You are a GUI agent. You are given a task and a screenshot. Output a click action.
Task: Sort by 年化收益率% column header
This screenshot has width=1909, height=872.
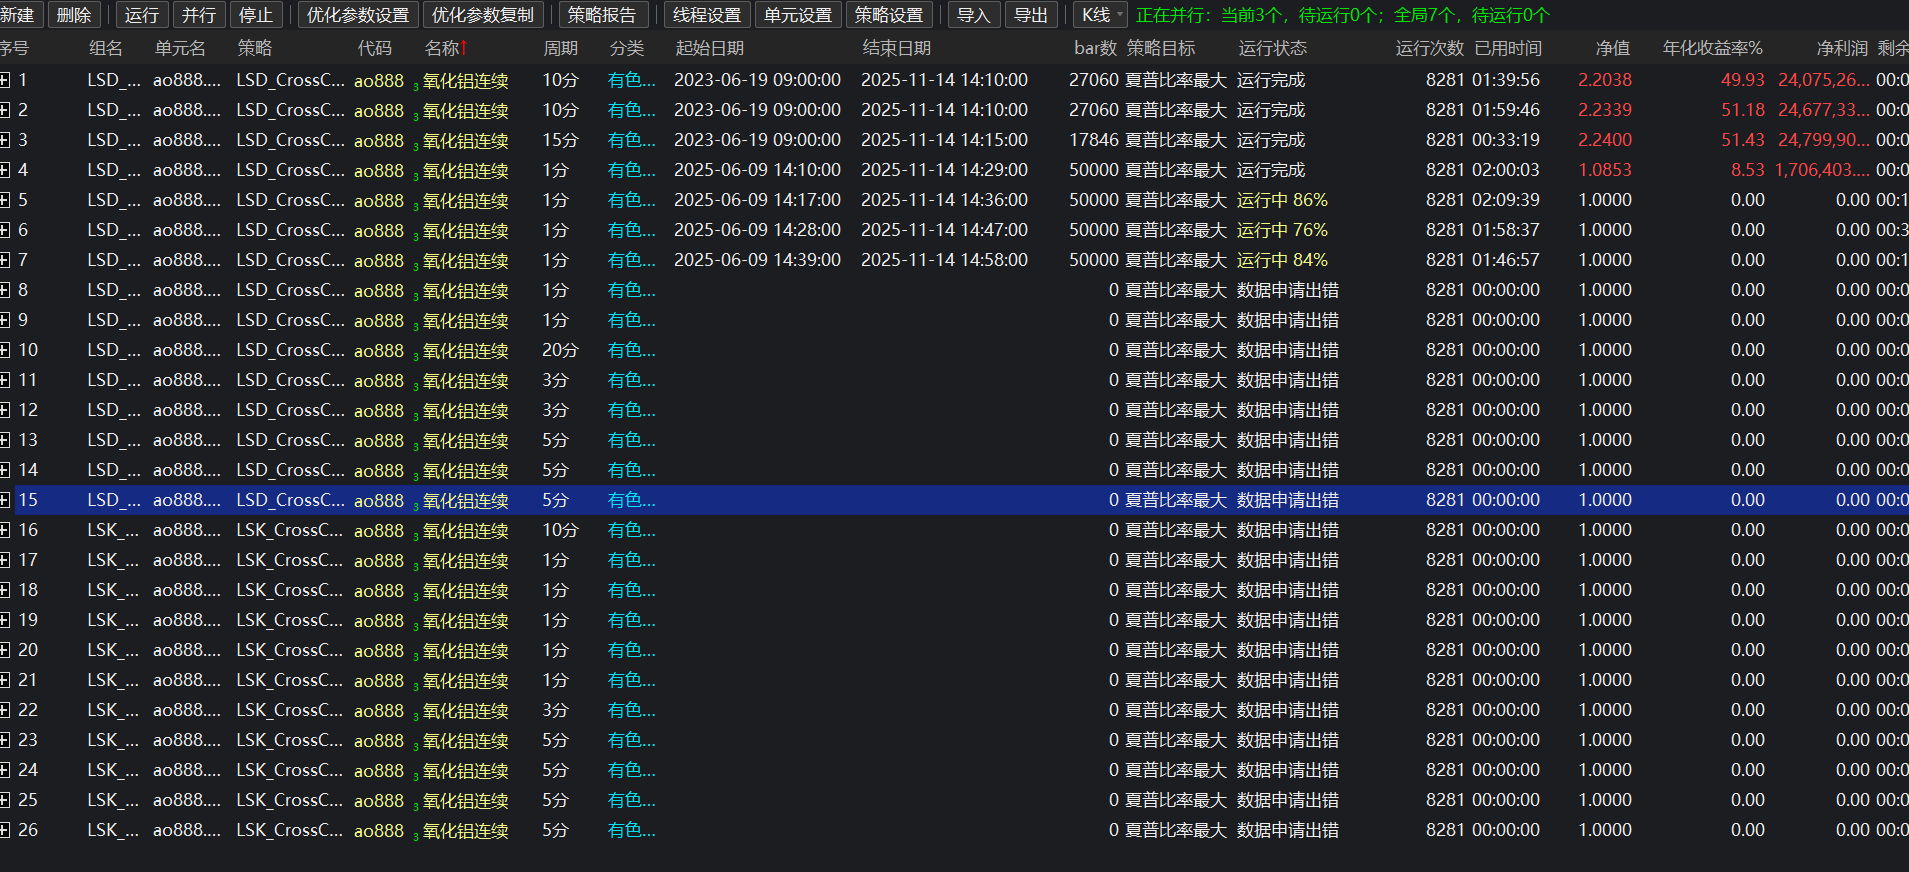click(x=1712, y=48)
